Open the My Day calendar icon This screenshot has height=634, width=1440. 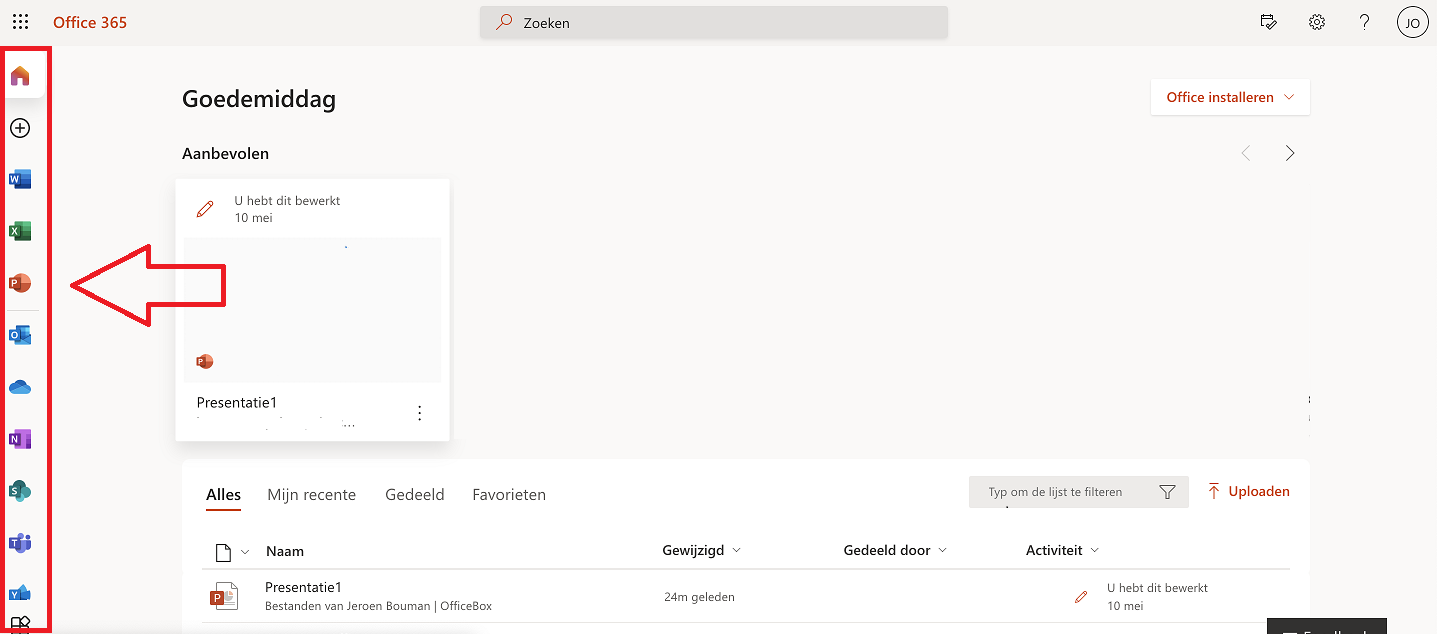click(x=1269, y=22)
